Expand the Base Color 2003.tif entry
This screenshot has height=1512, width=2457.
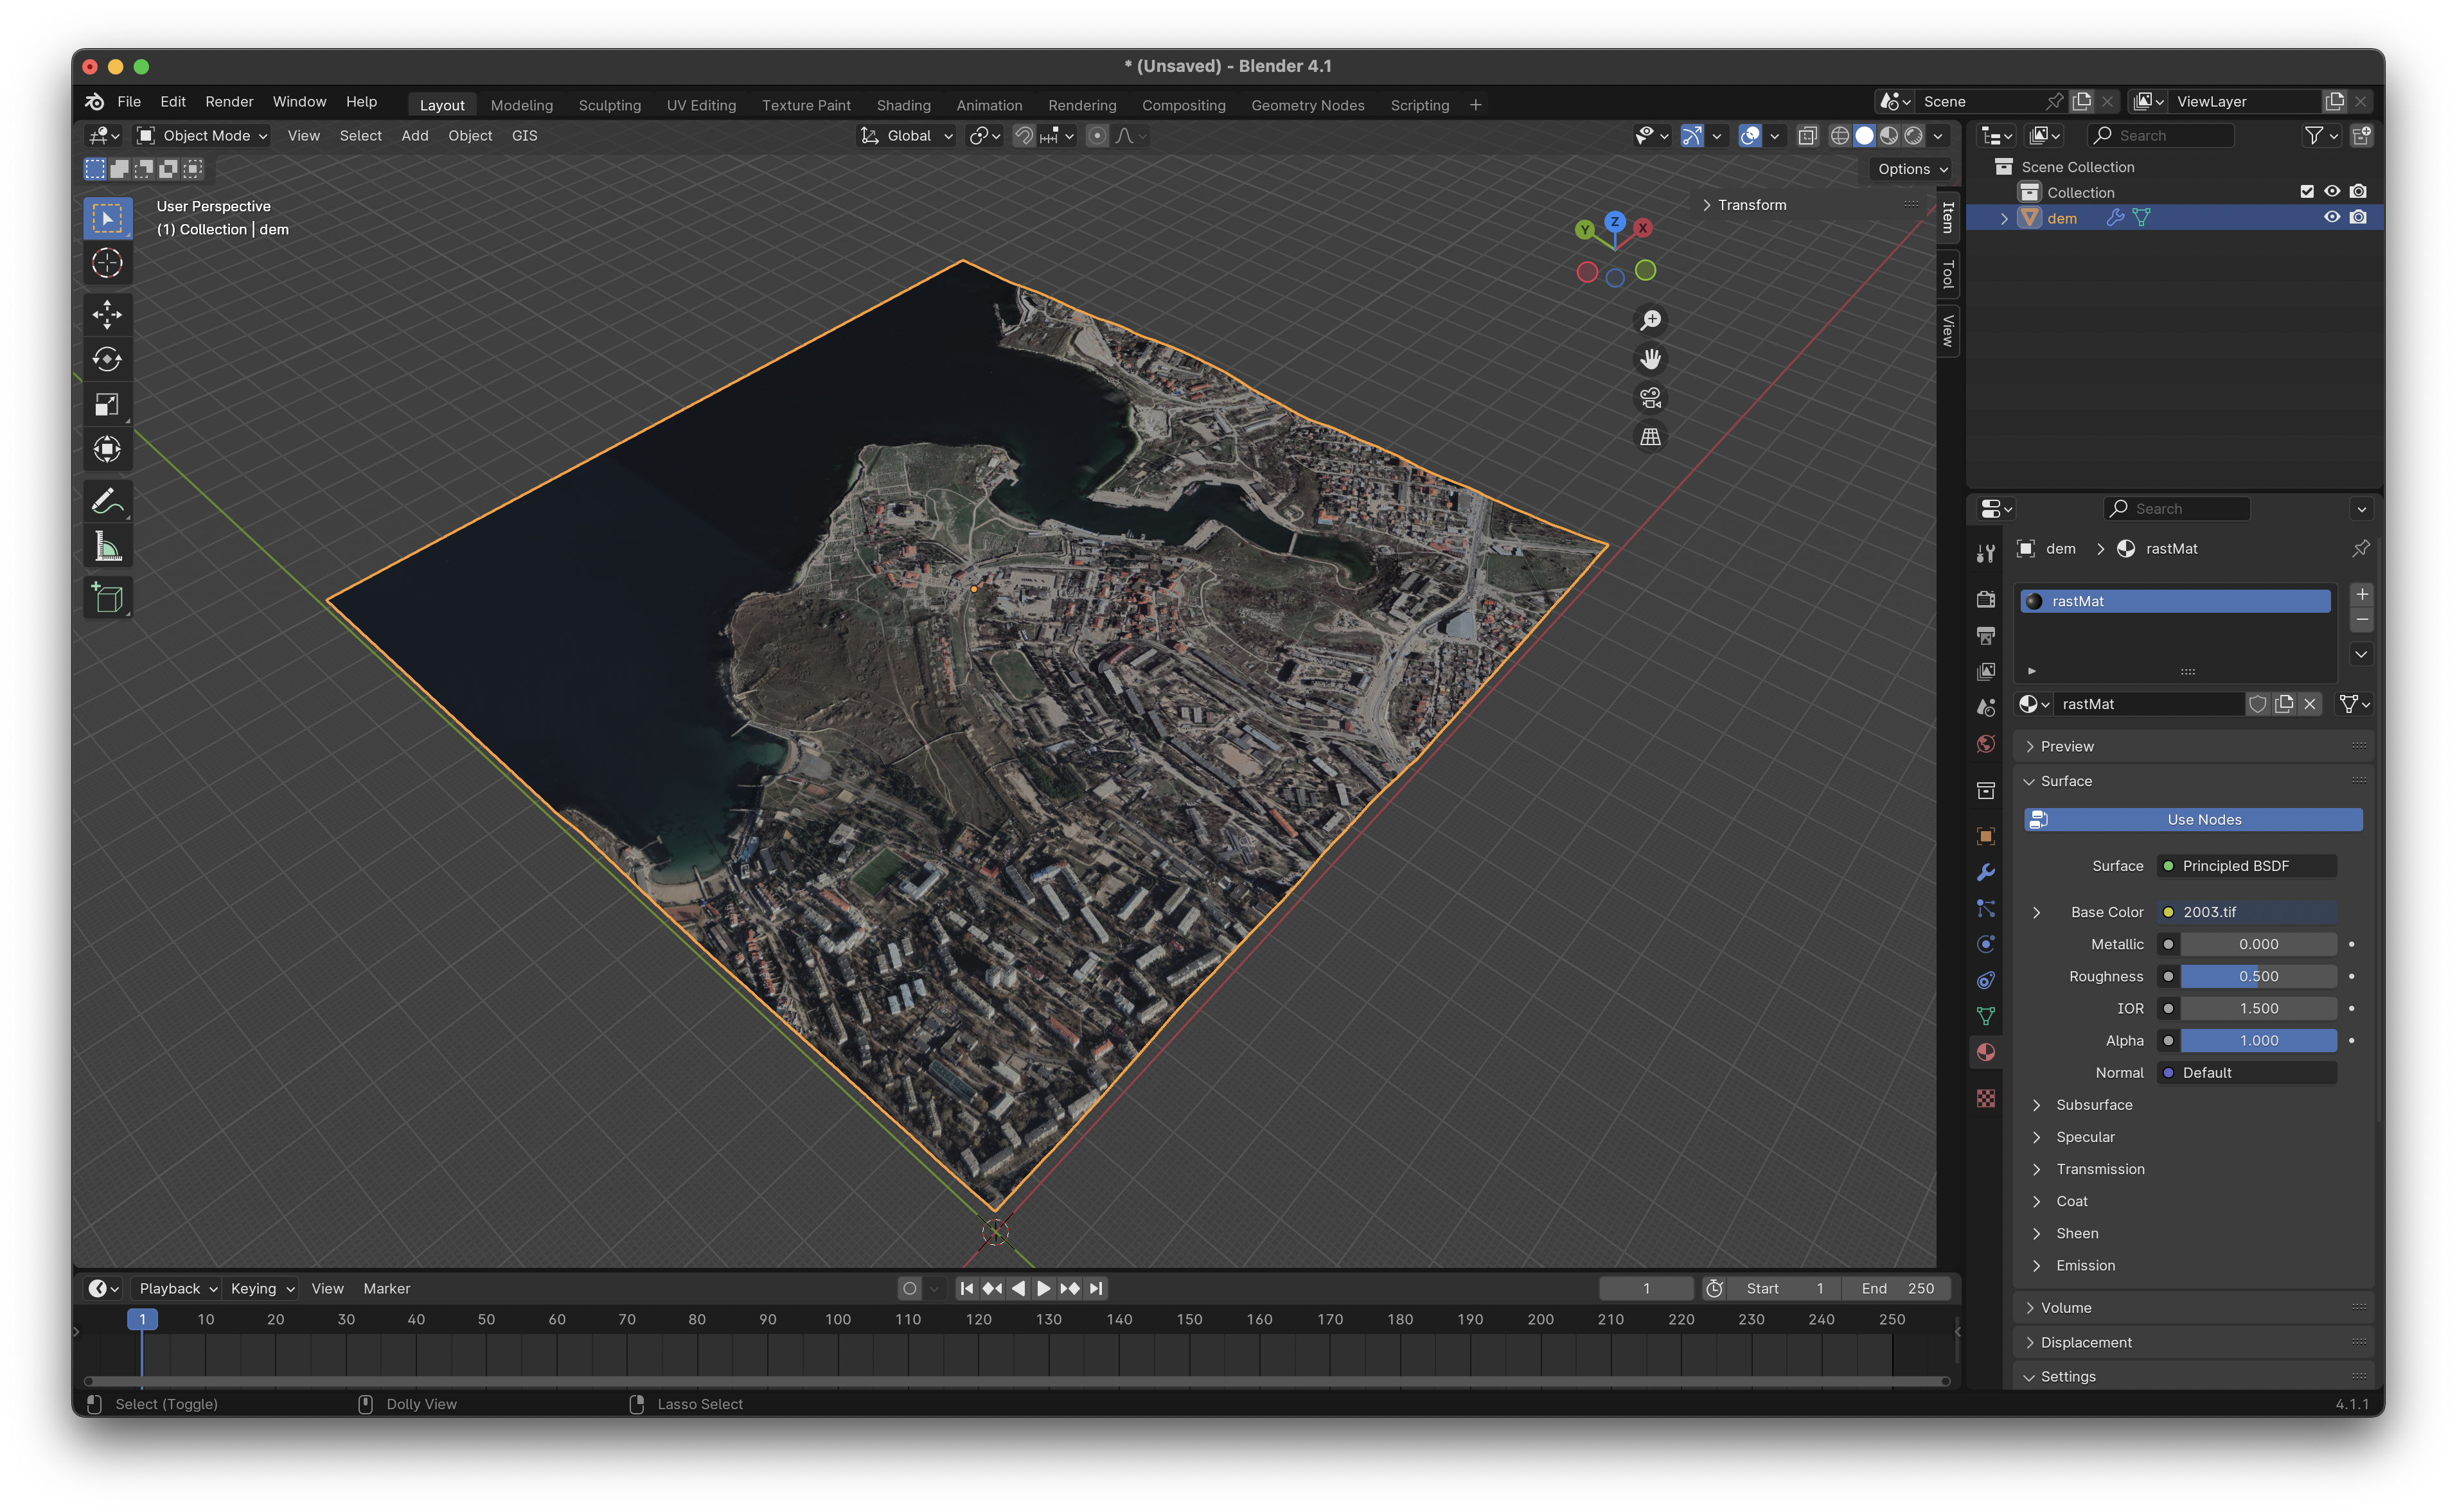click(x=2036, y=912)
